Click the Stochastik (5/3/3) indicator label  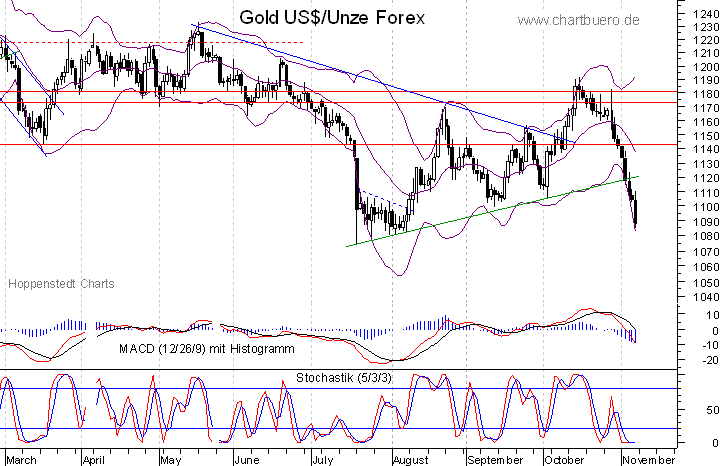coord(344,378)
